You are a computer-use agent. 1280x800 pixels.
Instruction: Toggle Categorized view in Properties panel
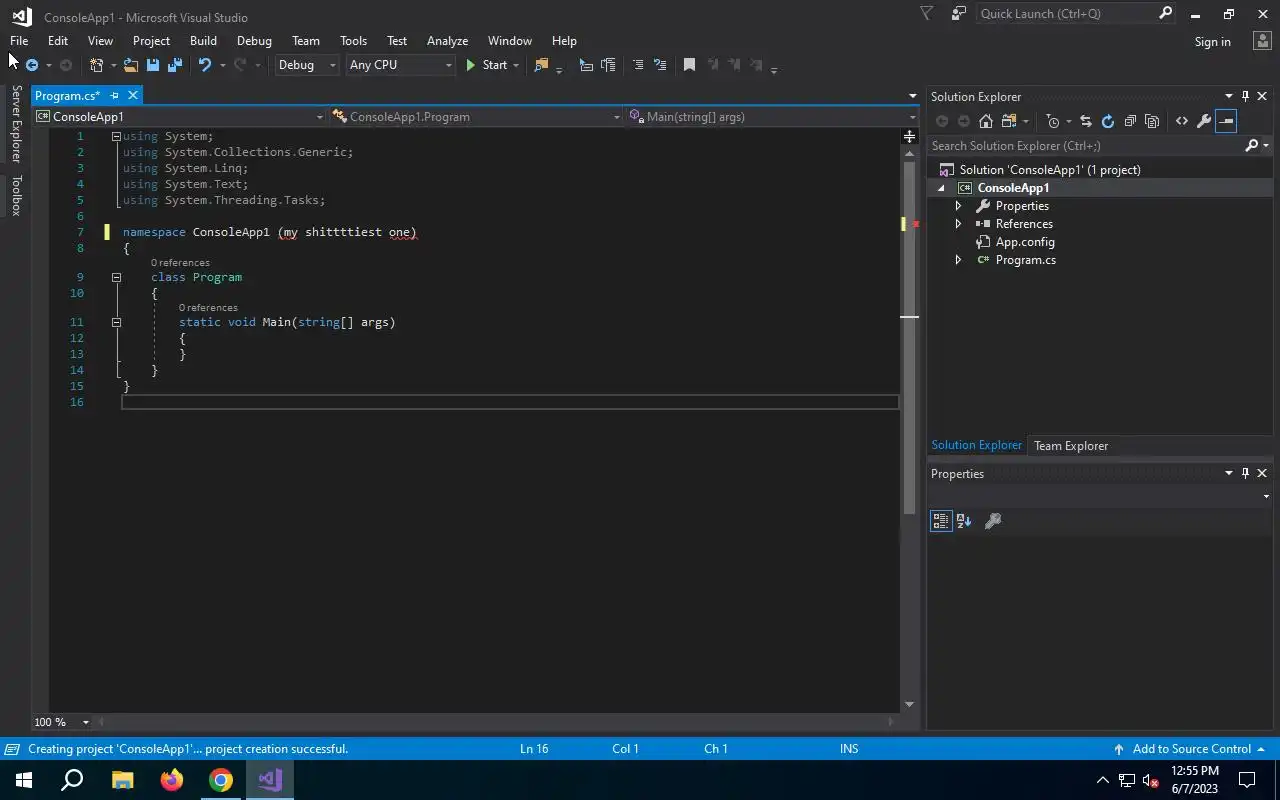(x=941, y=521)
